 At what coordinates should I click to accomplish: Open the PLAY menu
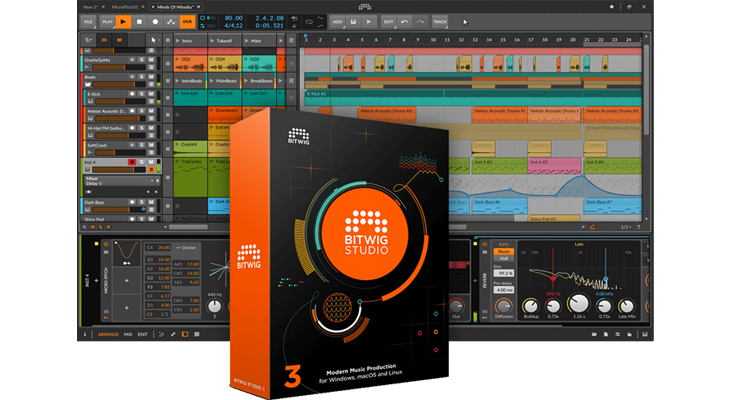coord(108,21)
